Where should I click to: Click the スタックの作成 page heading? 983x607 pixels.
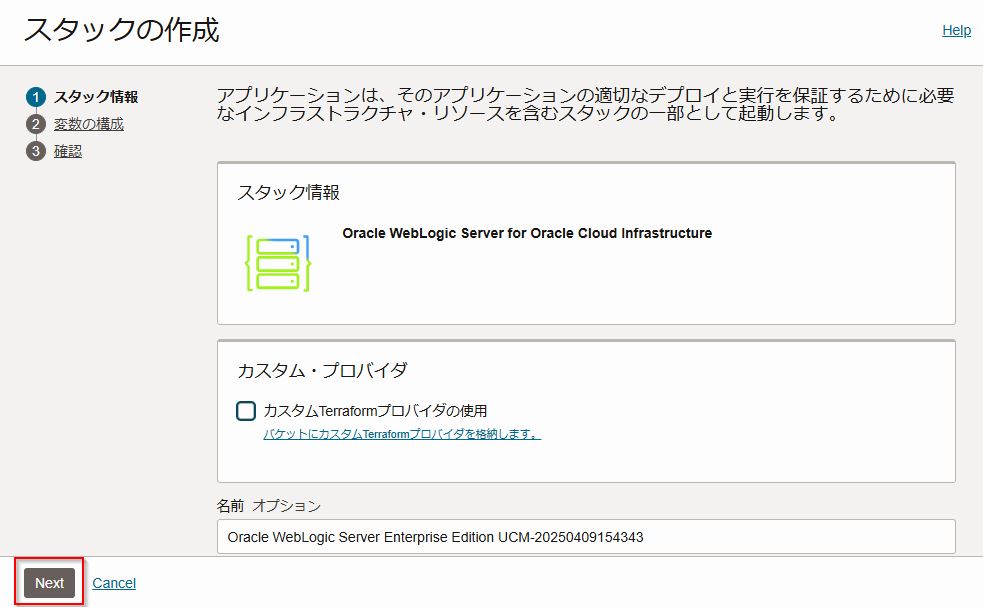(x=121, y=30)
